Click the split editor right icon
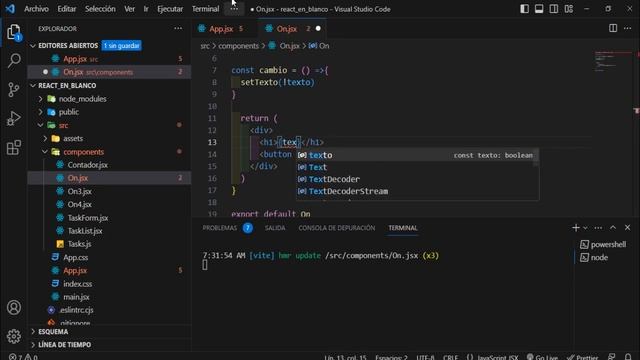640x360 pixels. pyautogui.click(x=613, y=28)
